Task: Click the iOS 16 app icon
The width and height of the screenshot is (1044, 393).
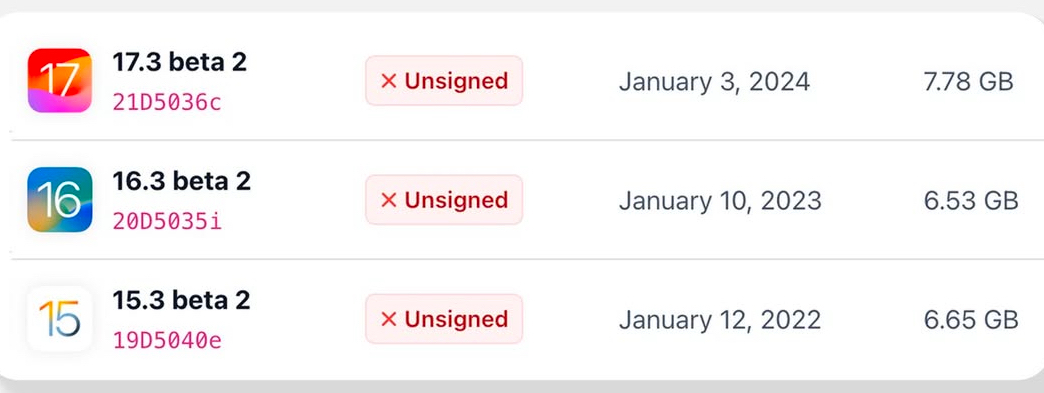Action: (x=59, y=200)
